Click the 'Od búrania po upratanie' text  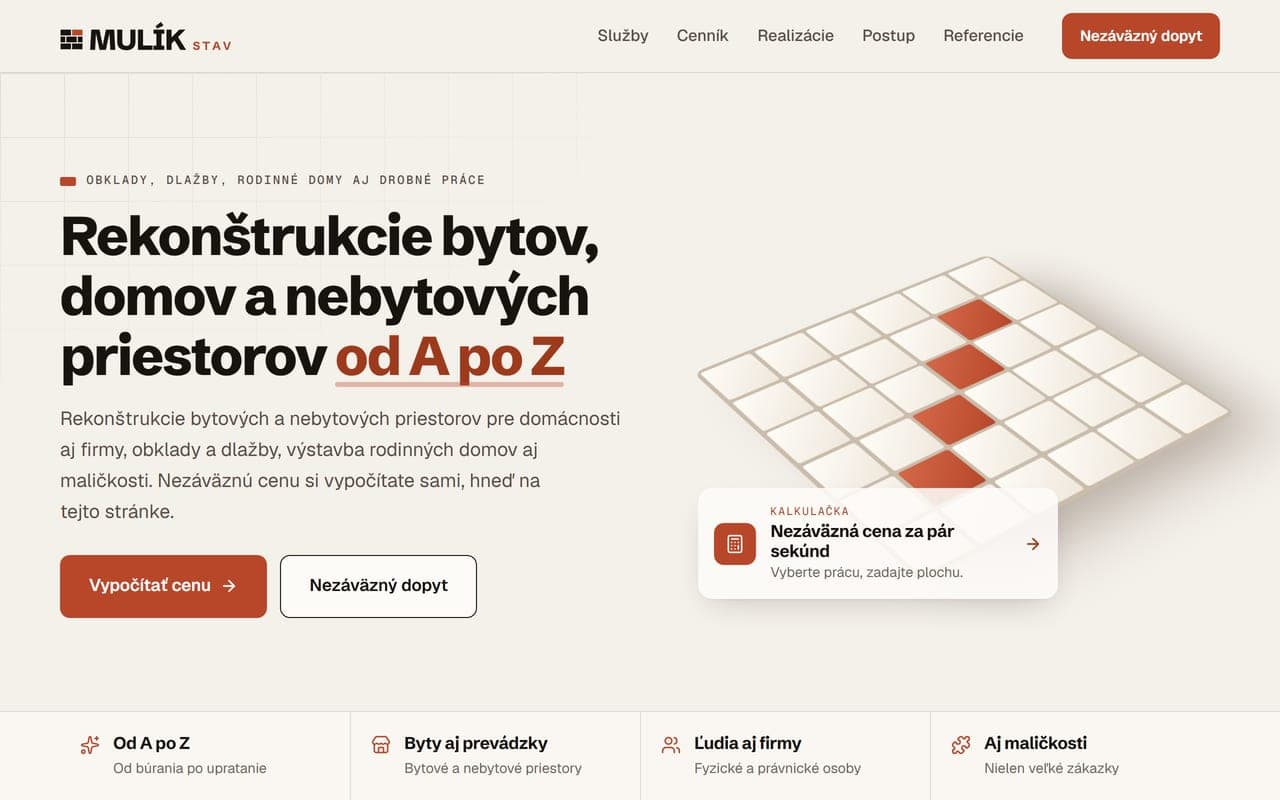190,769
